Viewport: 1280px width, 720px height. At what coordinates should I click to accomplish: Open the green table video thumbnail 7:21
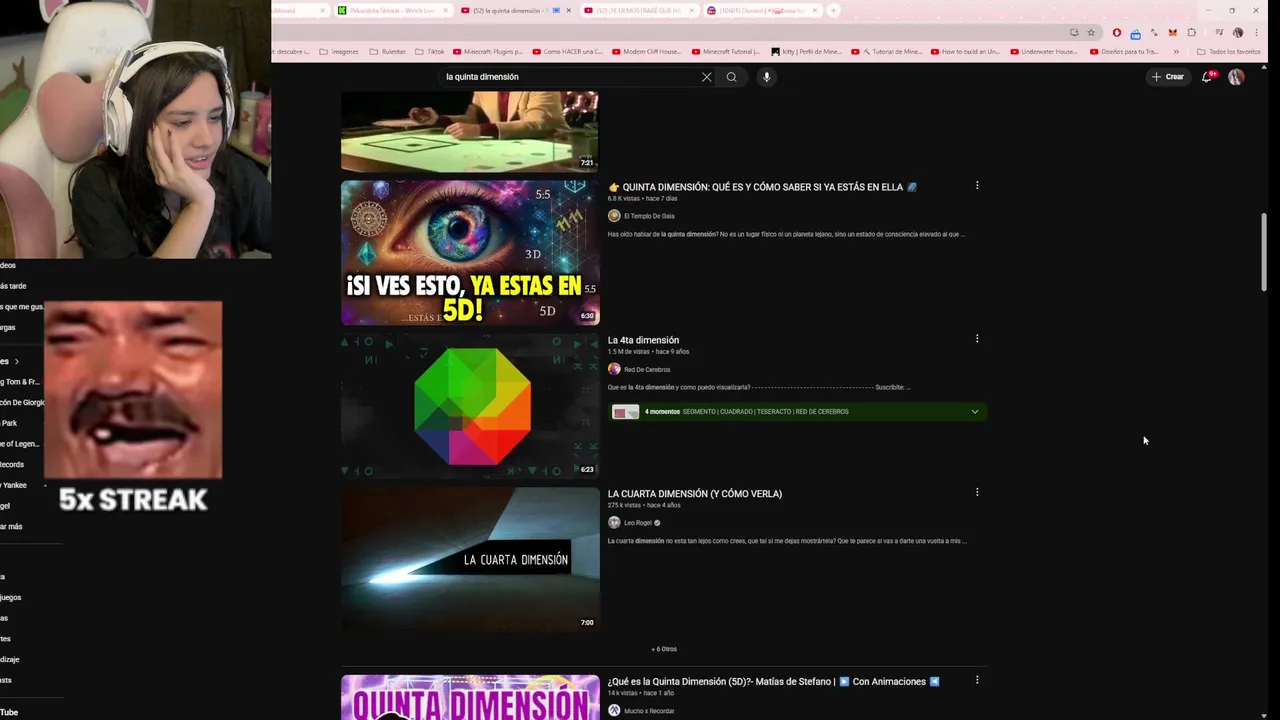470,131
